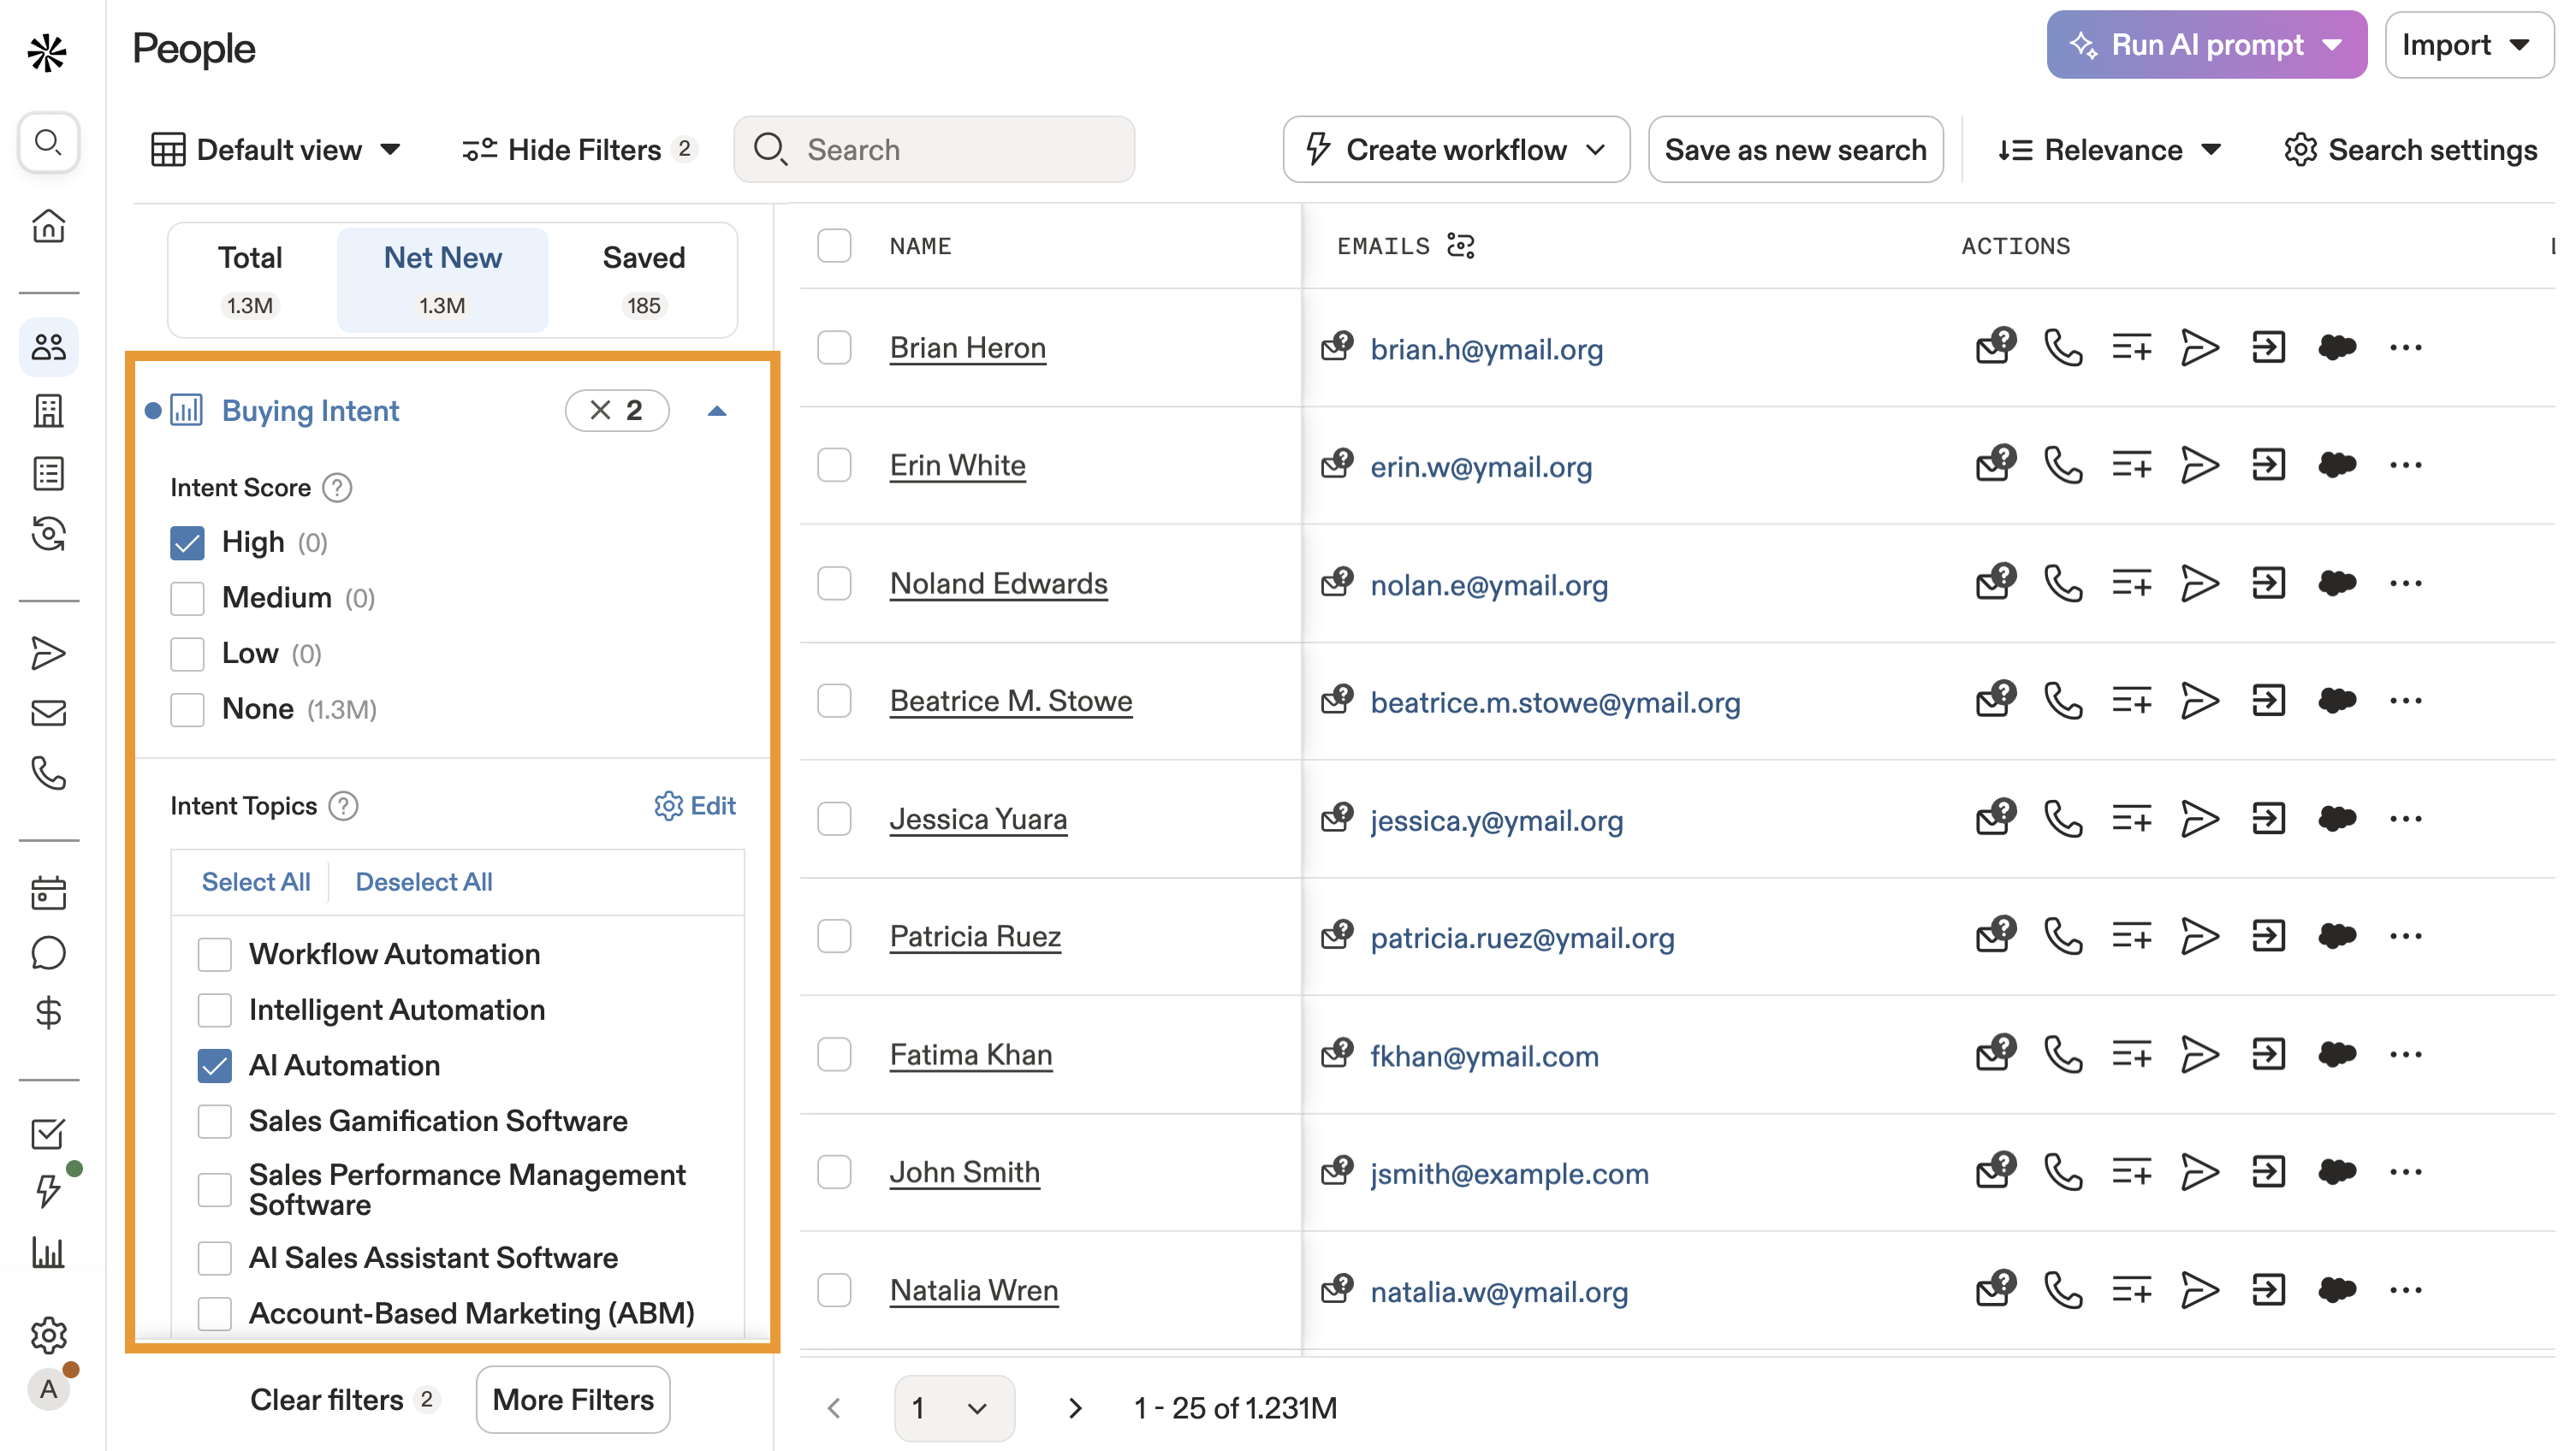This screenshot has width=2576, height=1451.
Task: Click the Salesforce cloud icon for Erin White
Action: pyautogui.click(x=2336, y=465)
